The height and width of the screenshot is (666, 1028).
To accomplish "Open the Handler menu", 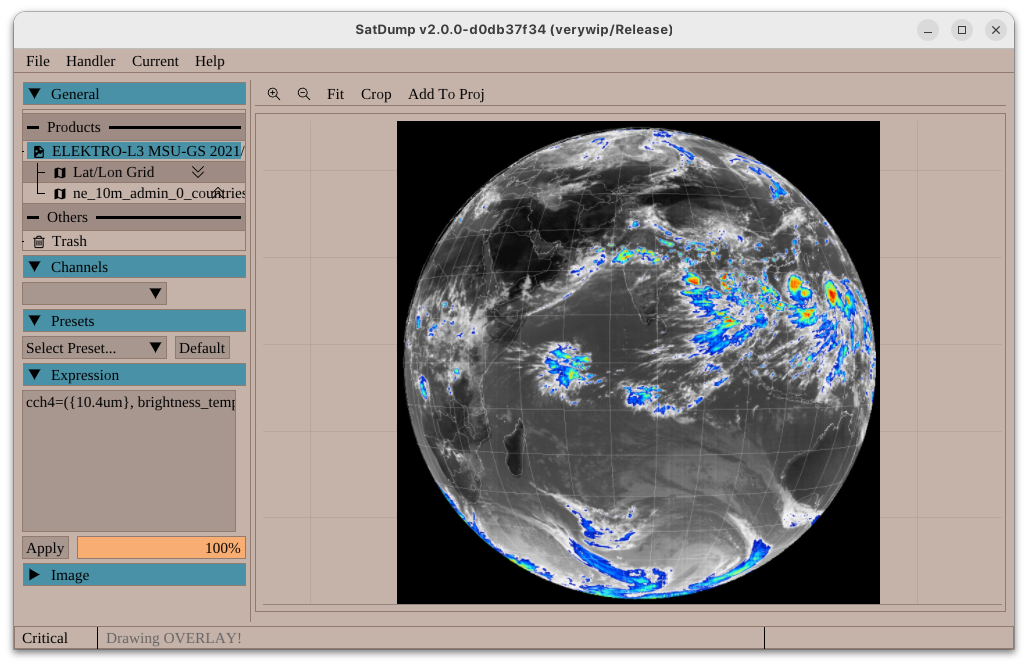I will (90, 61).
